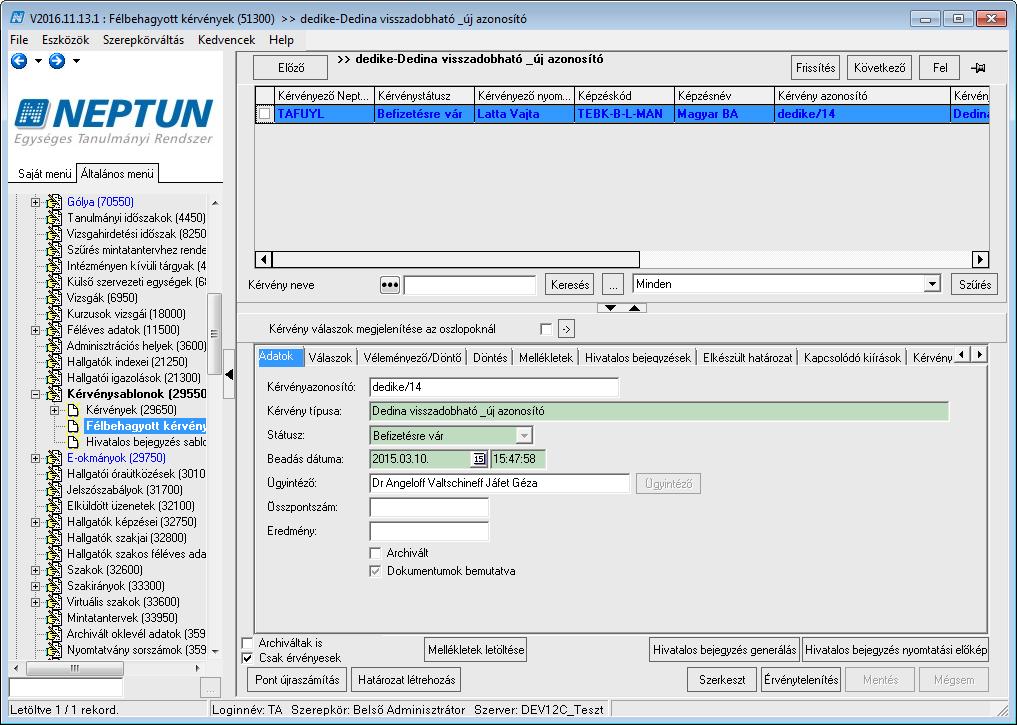Click the blue forward navigation arrow
1017x725 pixels.
57,61
